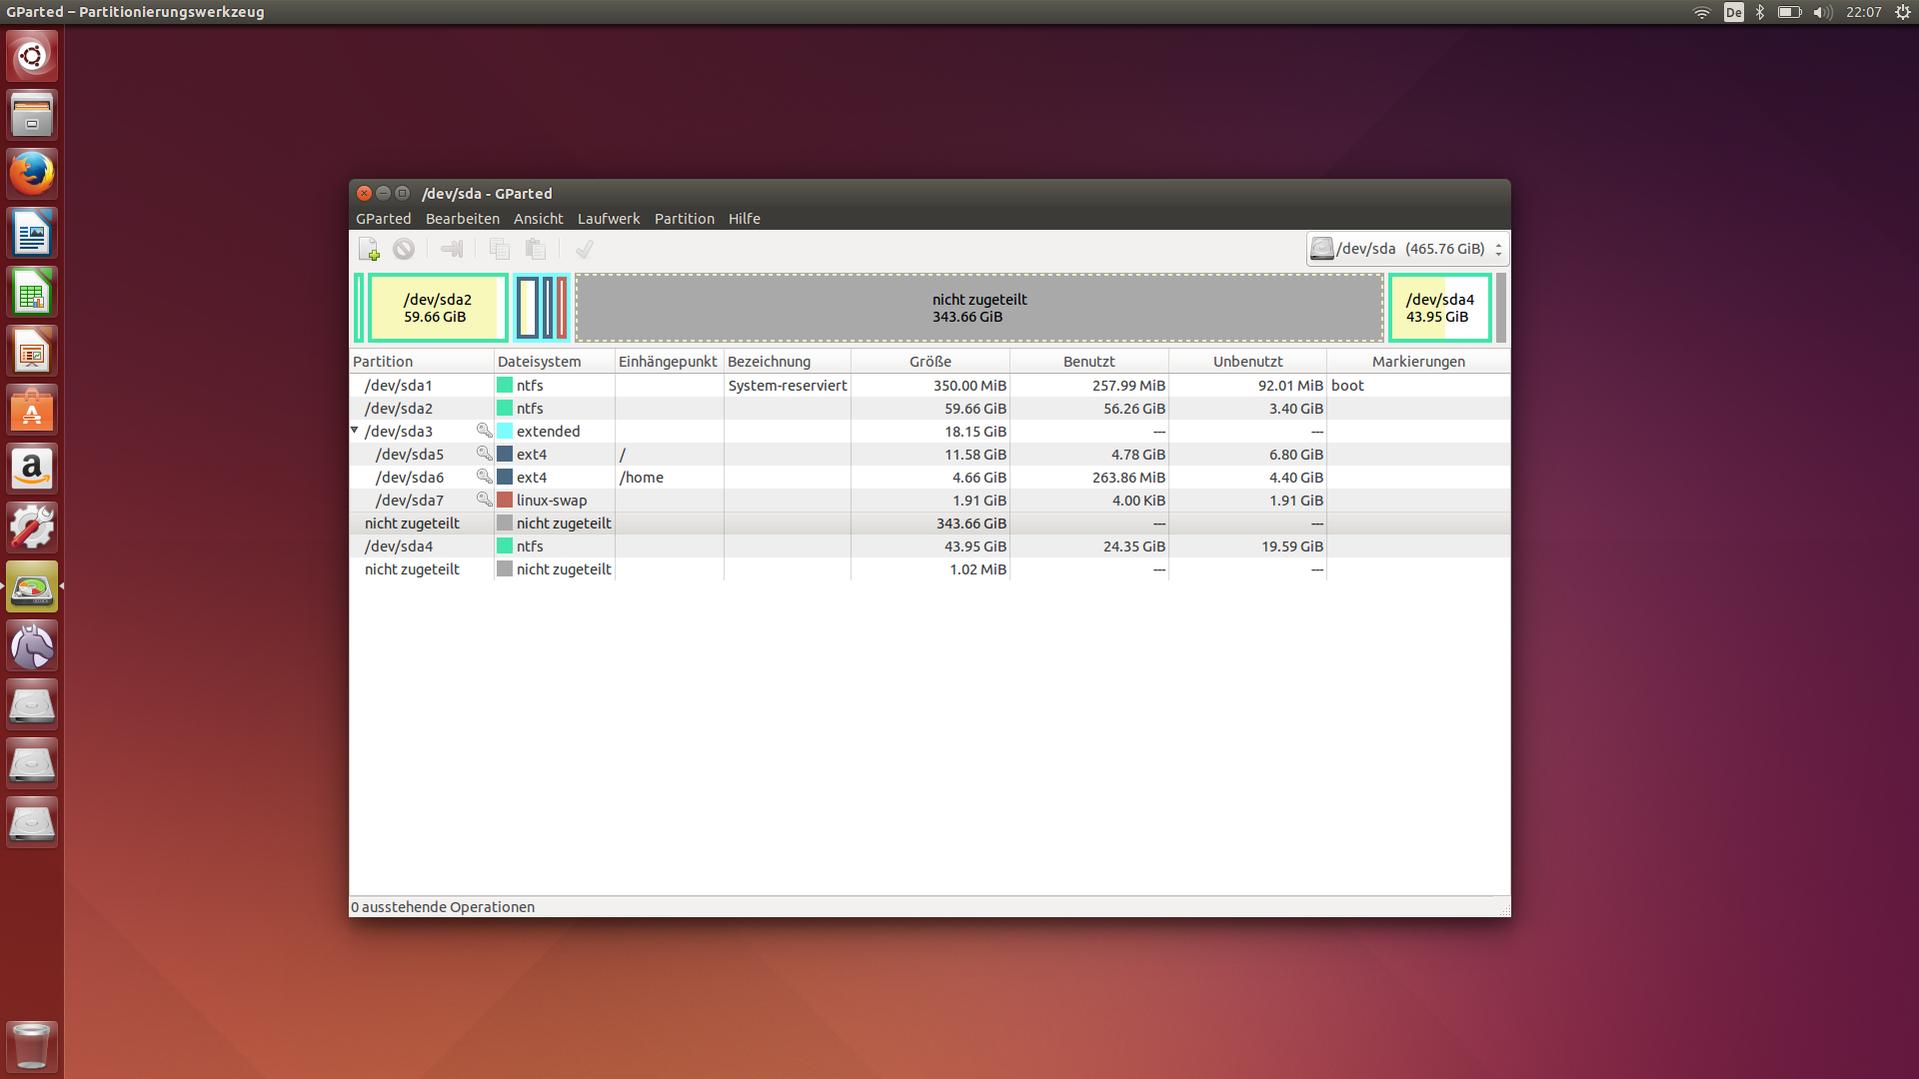Select the 1.02 MiB unallocated row

[929, 569]
